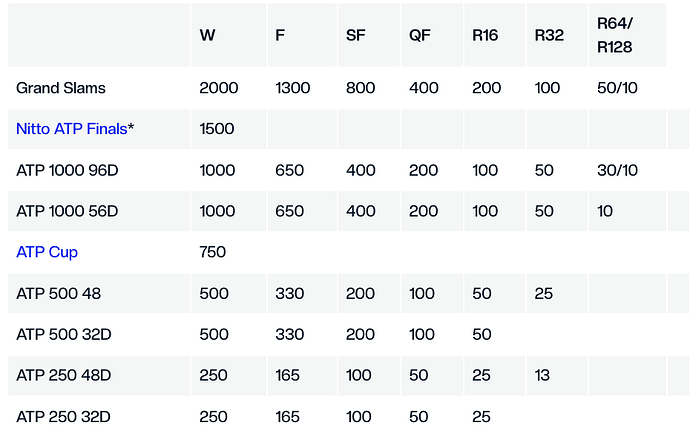
Task: Click the 2000 winner points cell
Action: tap(218, 88)
